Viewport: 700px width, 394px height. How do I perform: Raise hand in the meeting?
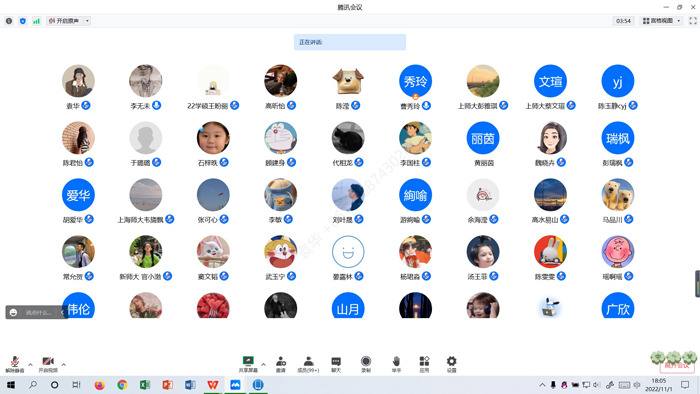(396, 364)
